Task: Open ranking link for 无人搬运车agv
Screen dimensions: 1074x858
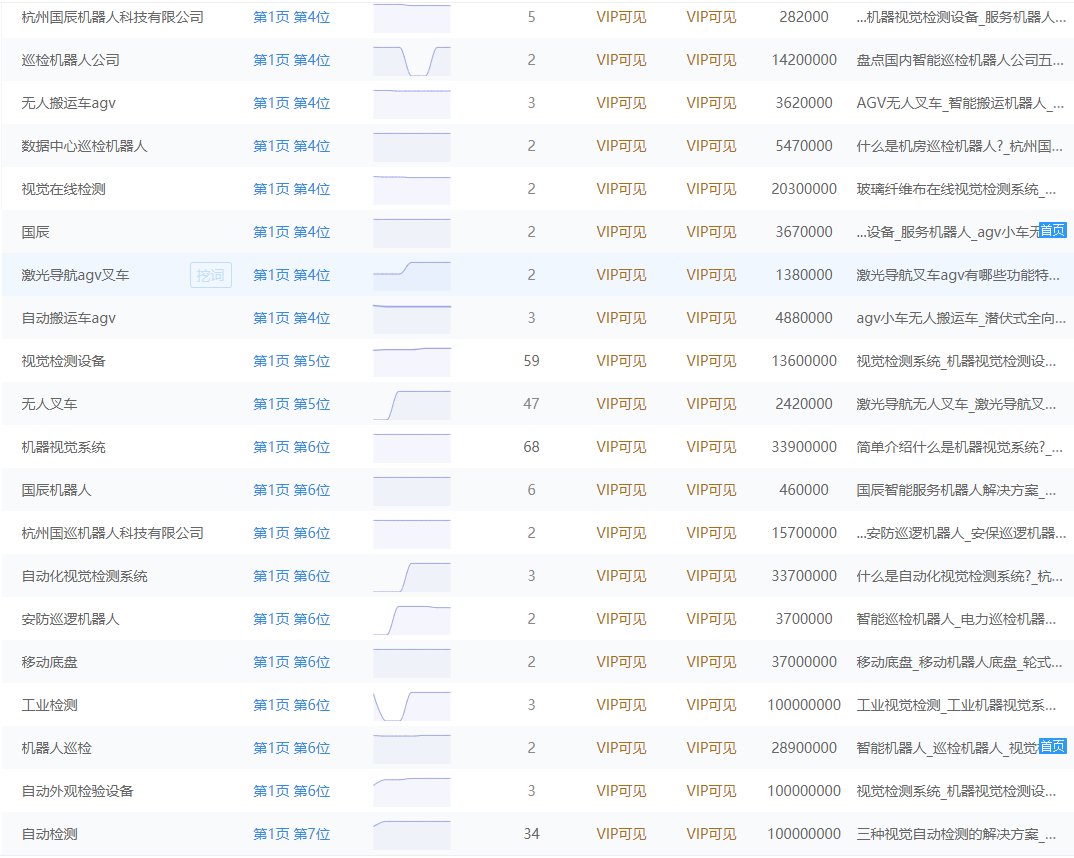Action: (292, 103)
